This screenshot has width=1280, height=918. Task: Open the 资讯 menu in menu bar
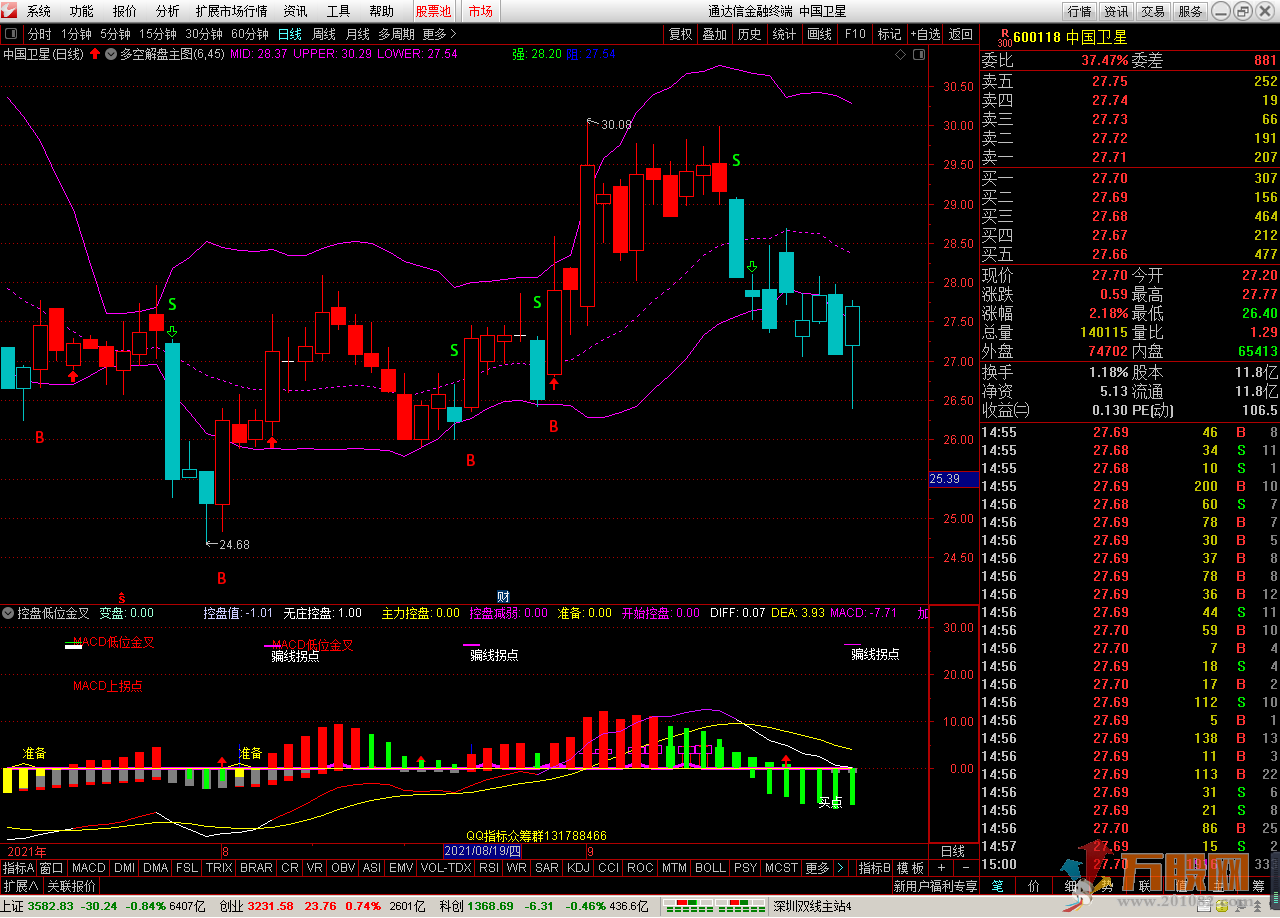295,11
